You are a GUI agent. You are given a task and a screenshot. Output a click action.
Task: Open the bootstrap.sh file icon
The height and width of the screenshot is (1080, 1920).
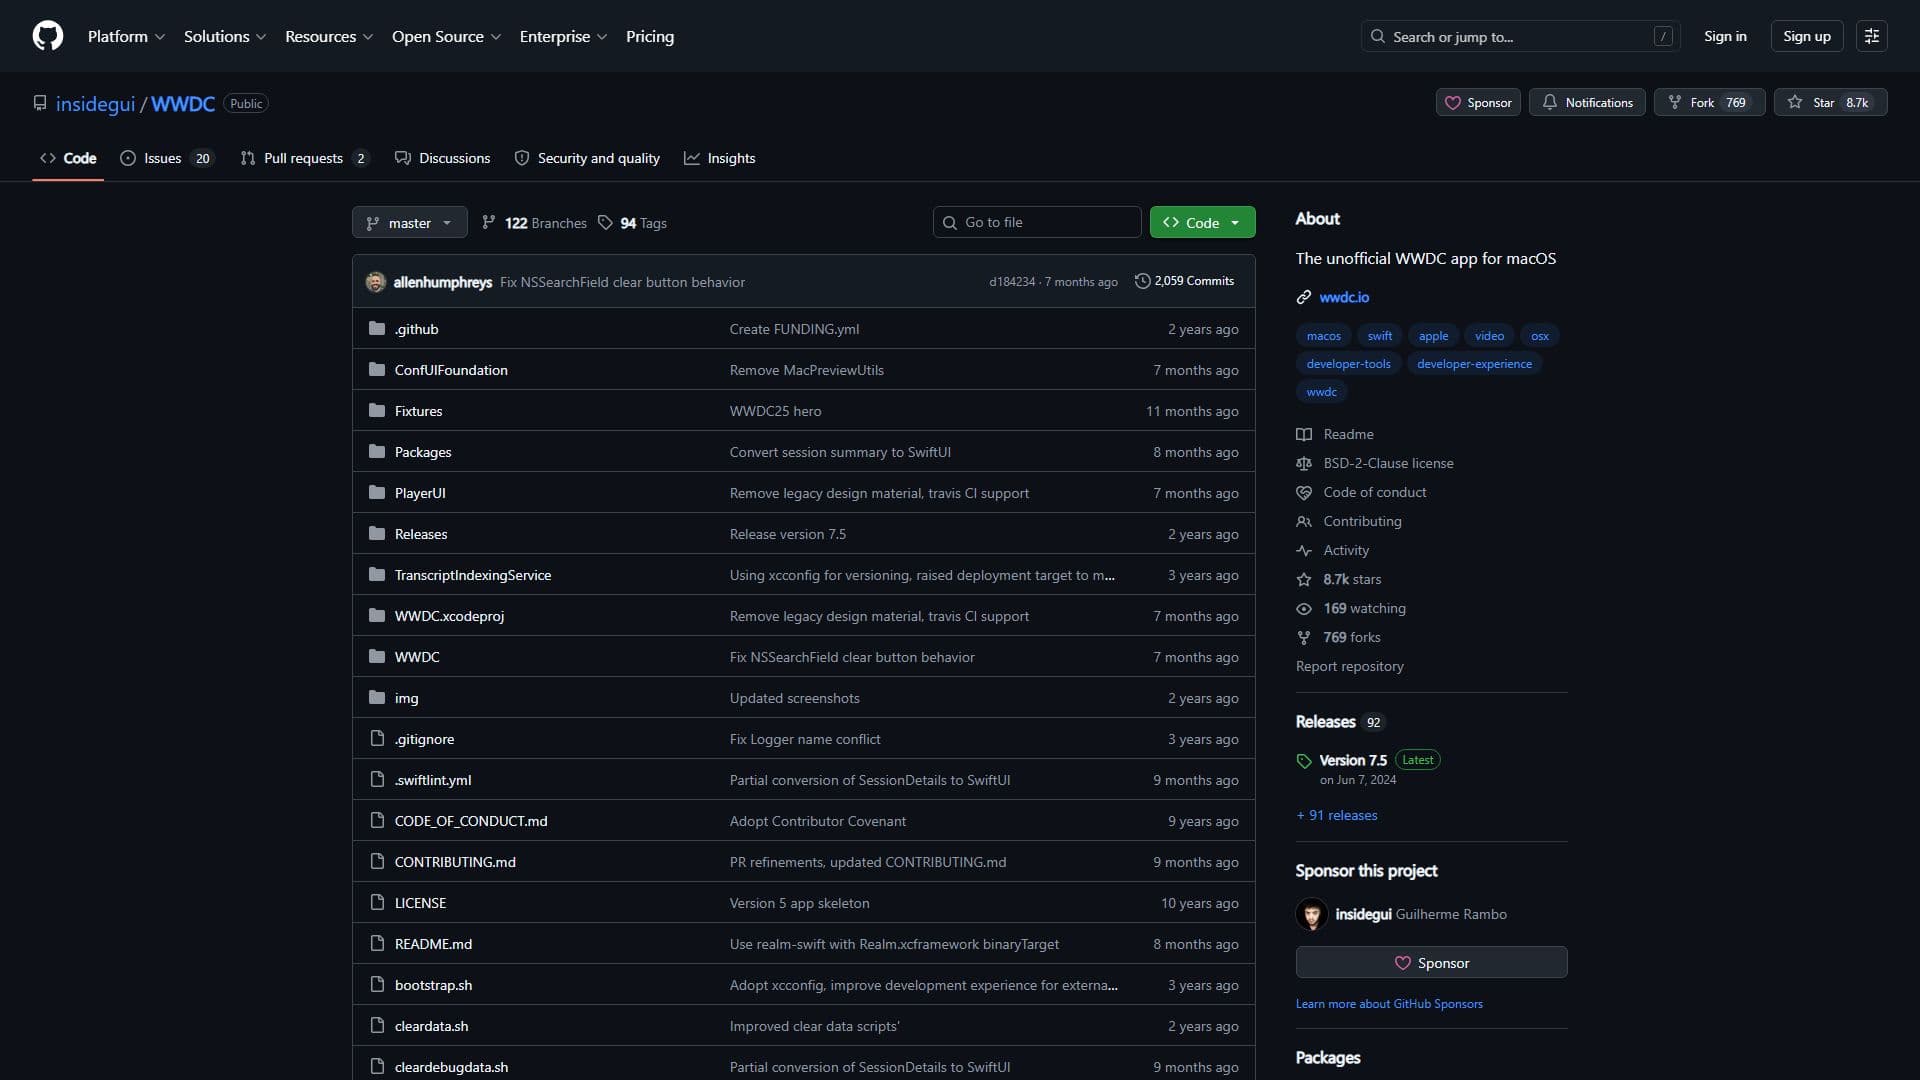(x=377, y=984)
